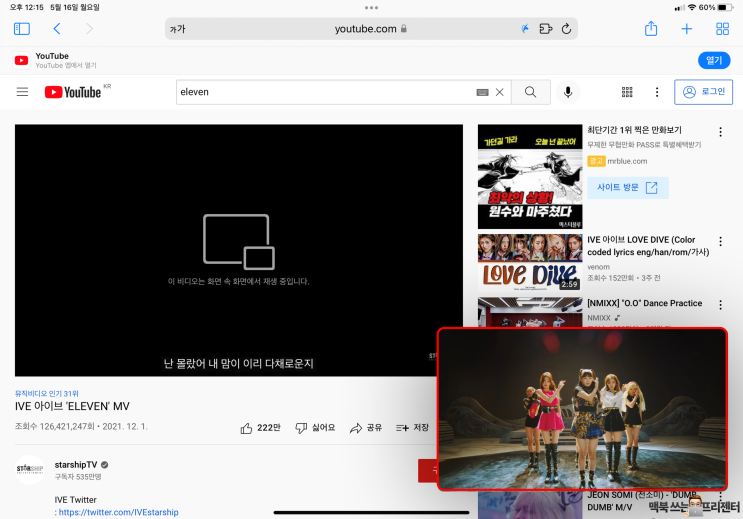Open the twitter.com/IVEstarship link
Image resolution: width=743 pixels, height=519 pixels.
pos(118,512)
